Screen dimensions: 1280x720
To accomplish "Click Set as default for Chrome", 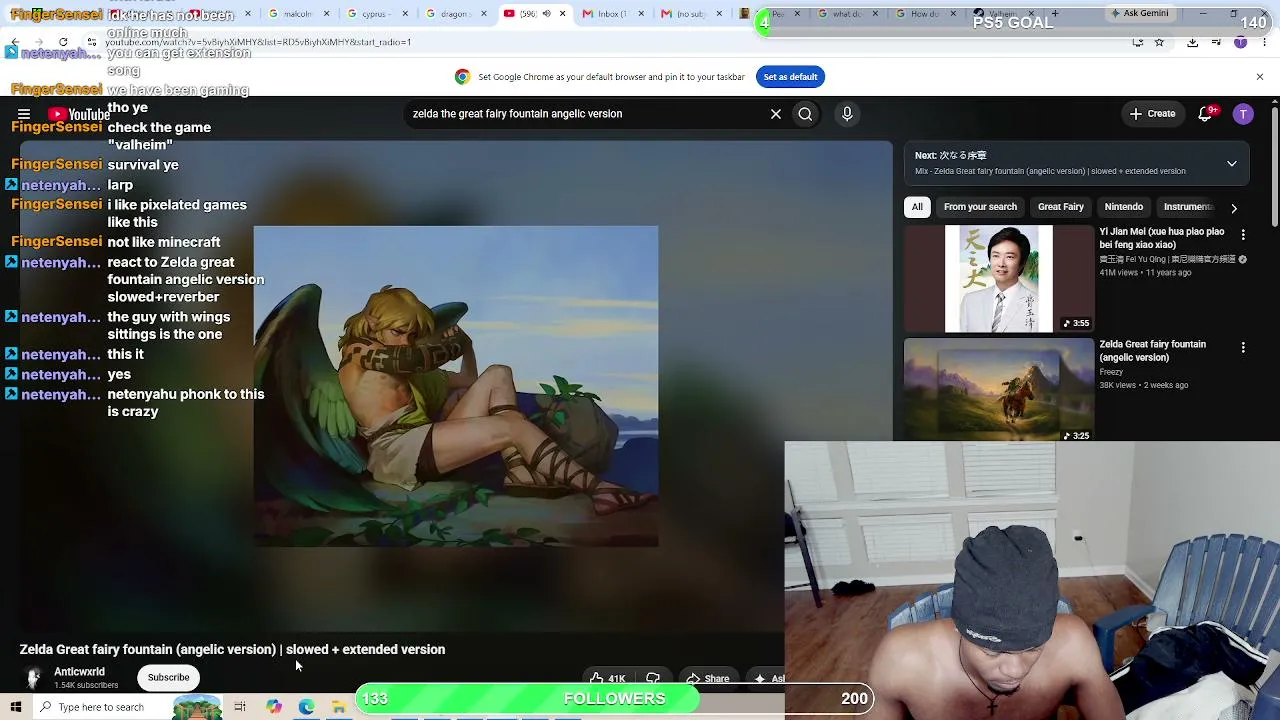I will (x=790, y=77).
